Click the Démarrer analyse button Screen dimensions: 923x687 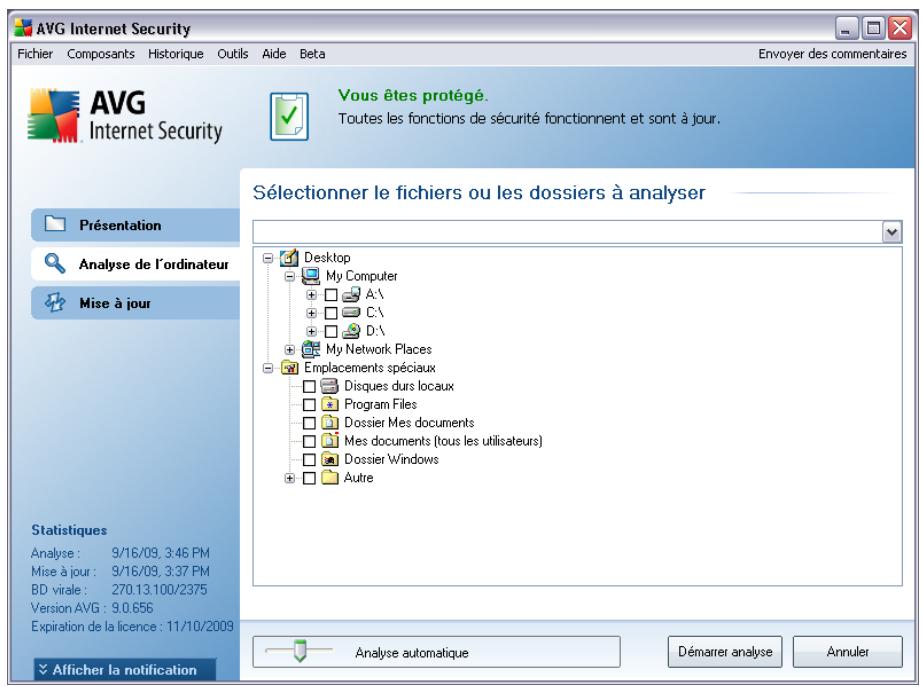click(725, 651)
